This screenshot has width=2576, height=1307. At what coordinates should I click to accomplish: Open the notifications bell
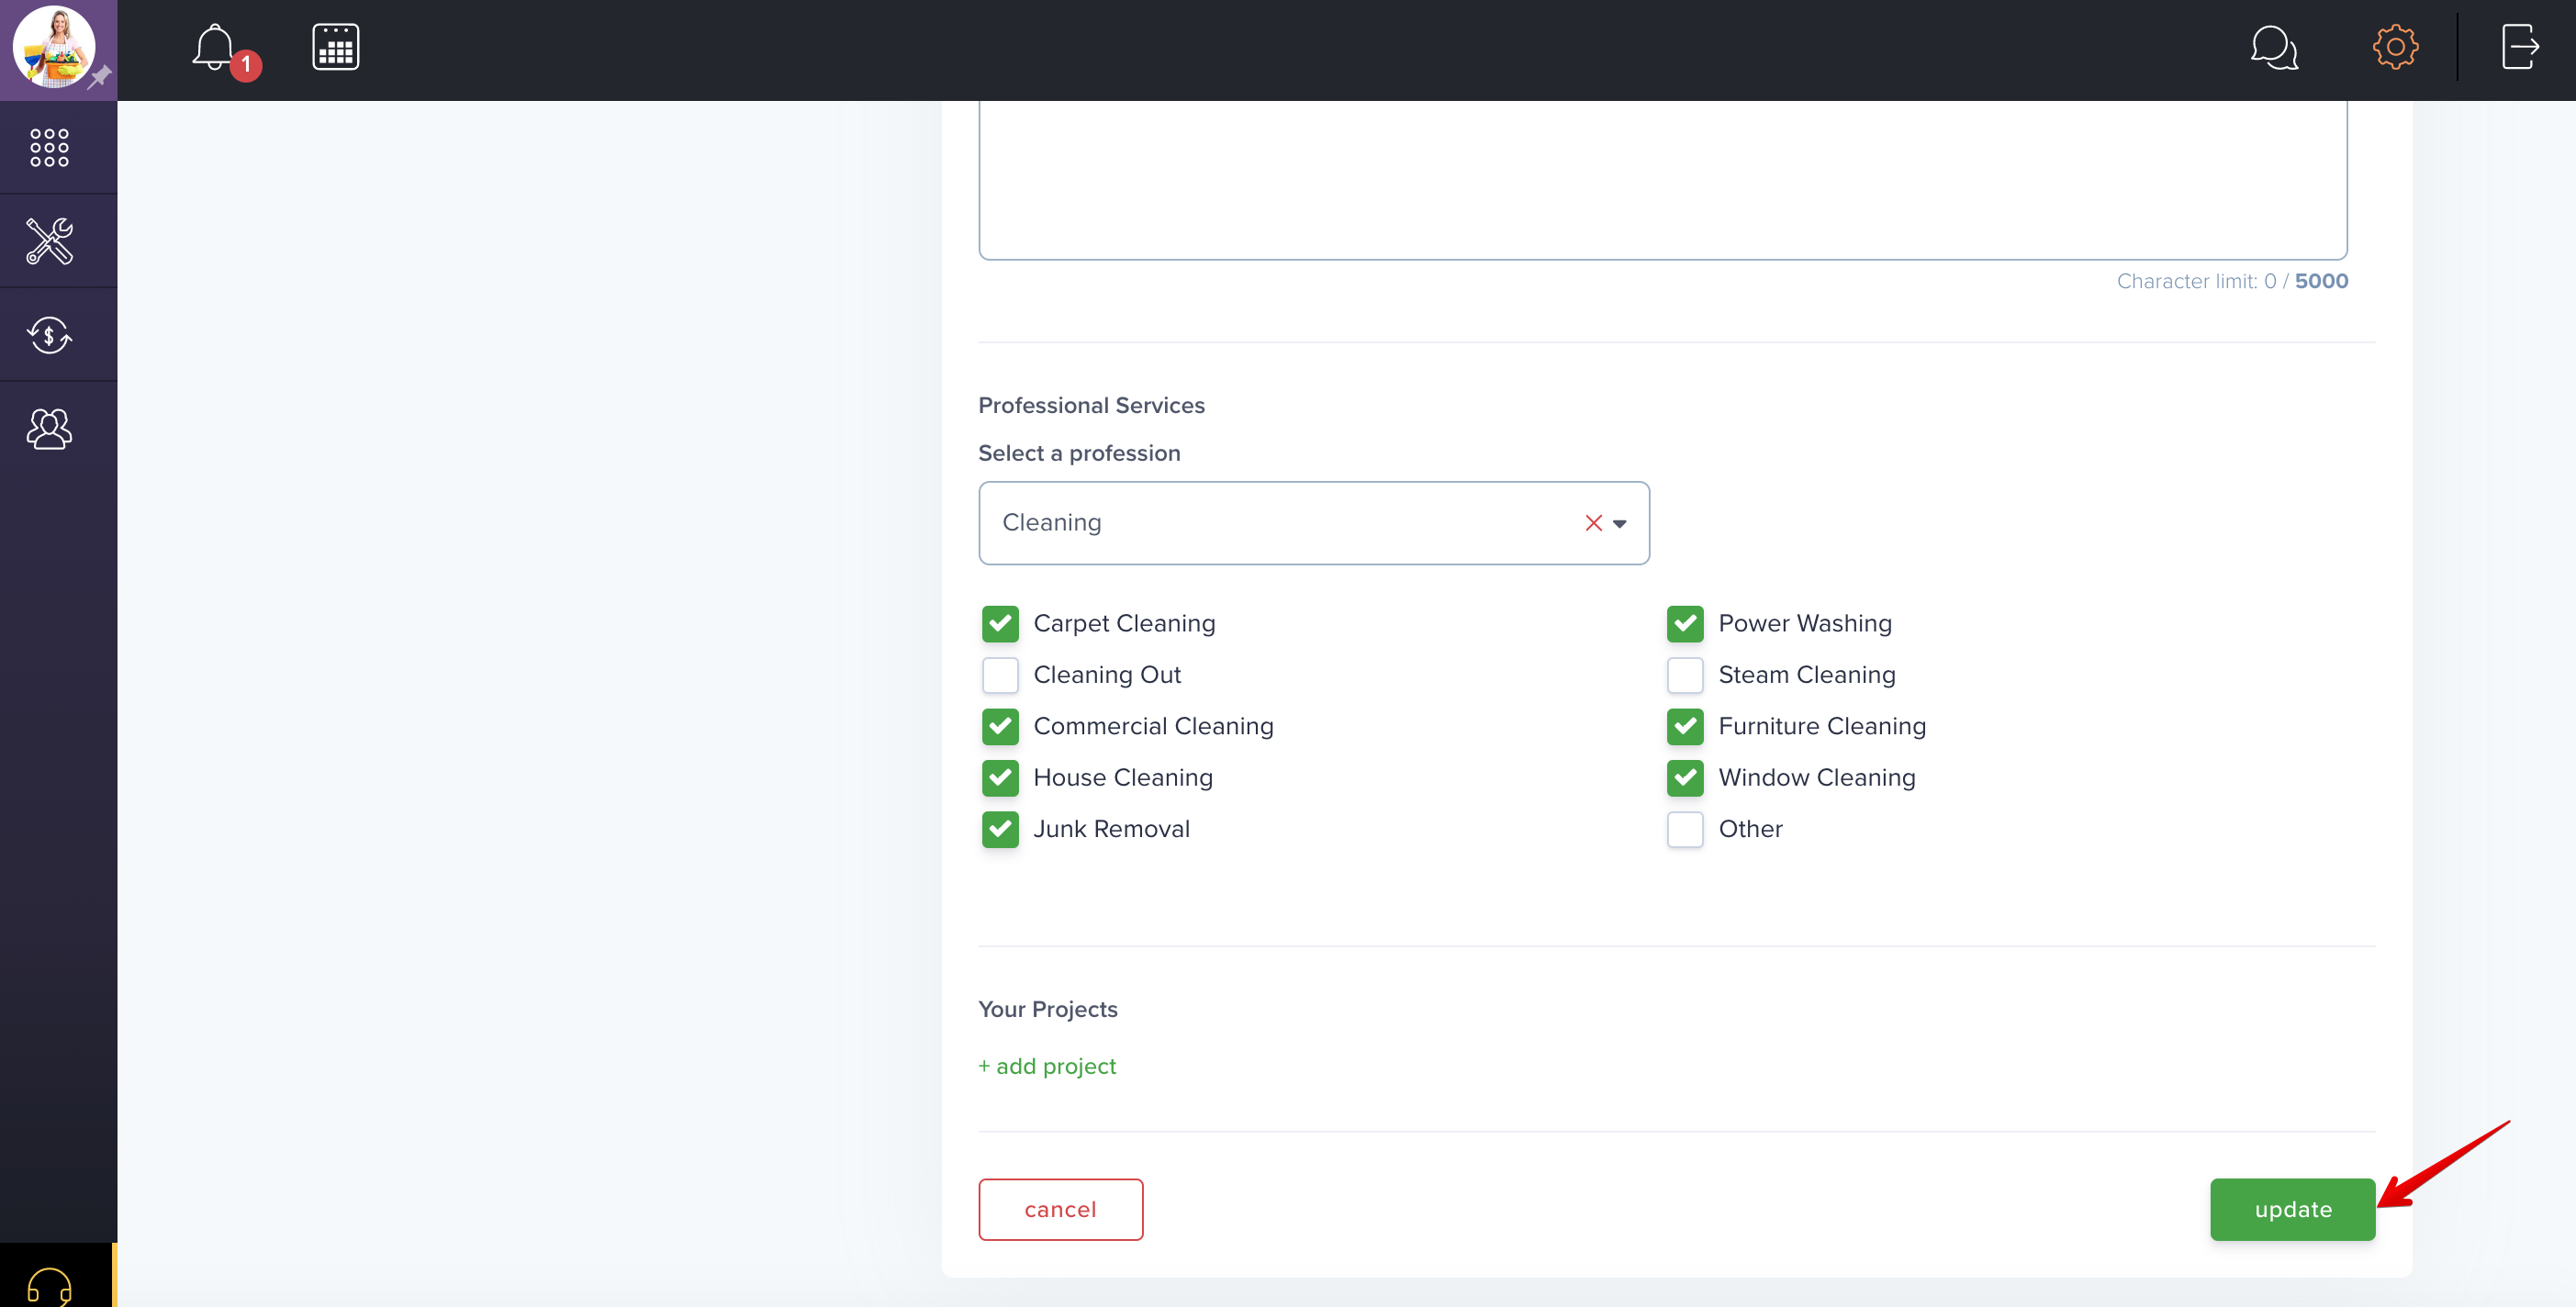[213, 47]
